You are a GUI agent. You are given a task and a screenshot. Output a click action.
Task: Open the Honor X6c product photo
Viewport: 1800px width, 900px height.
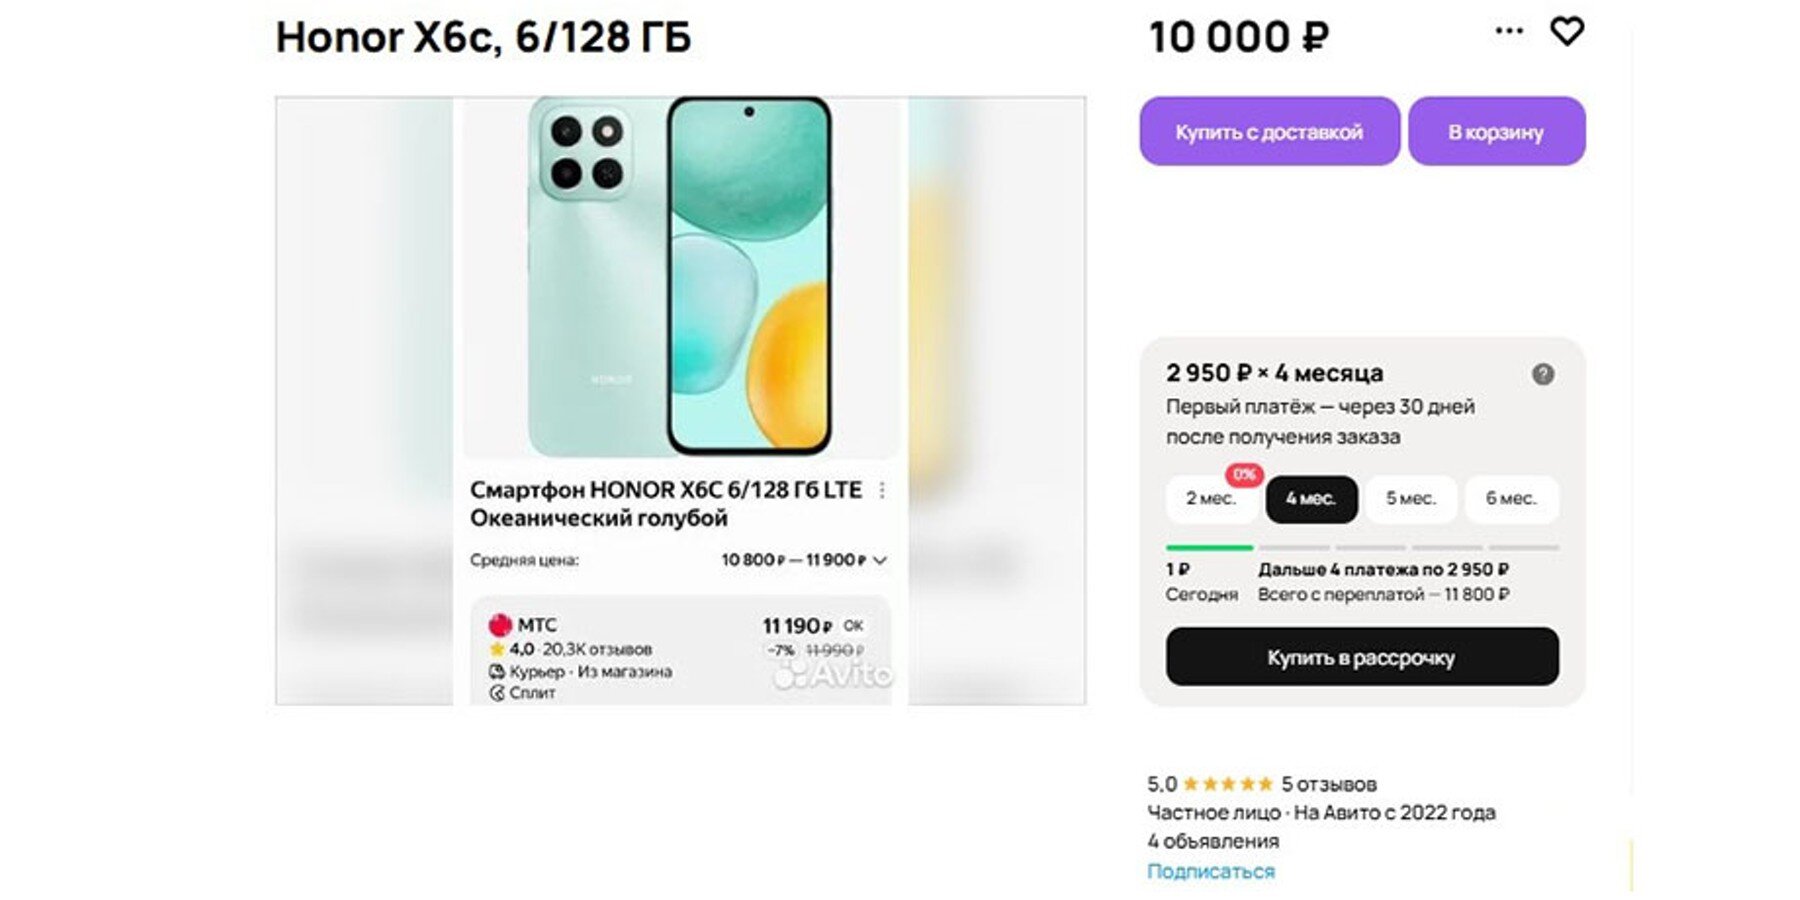pos(680,278)
